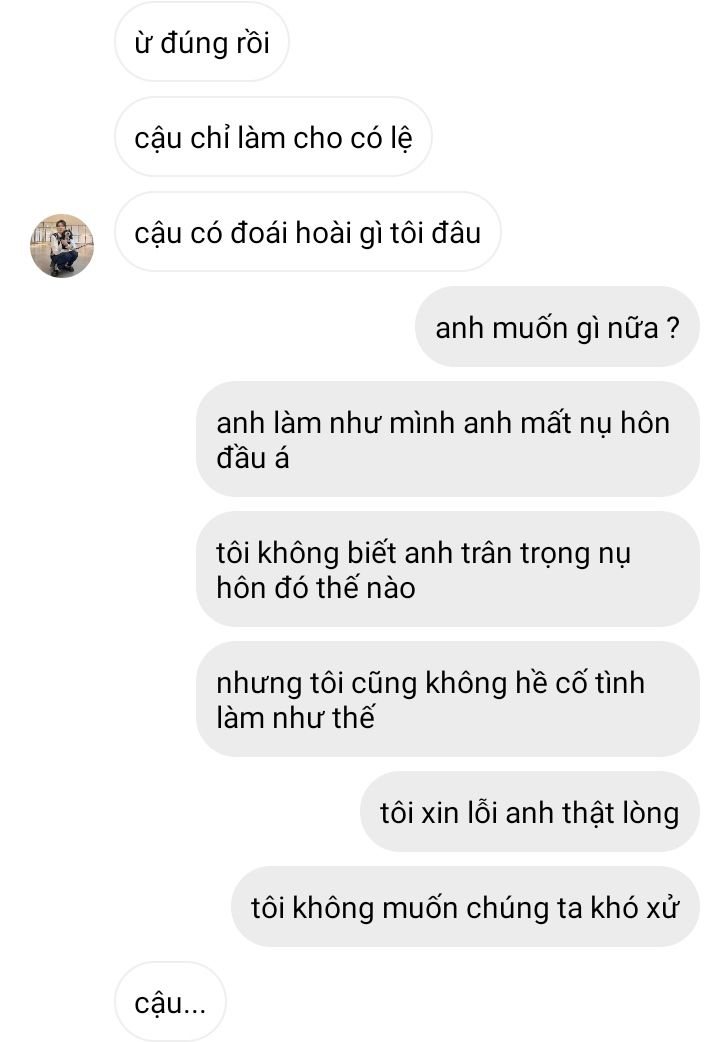Select bubble starting "nhưng tôi cũng không hề"
Viewport: 720px width, 1042px height.
click(x=447, y=699)
